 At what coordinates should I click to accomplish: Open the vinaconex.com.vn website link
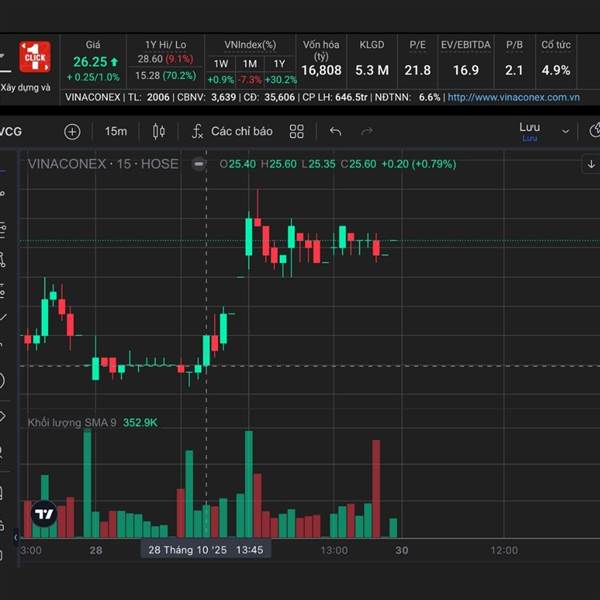coord(514,97)
